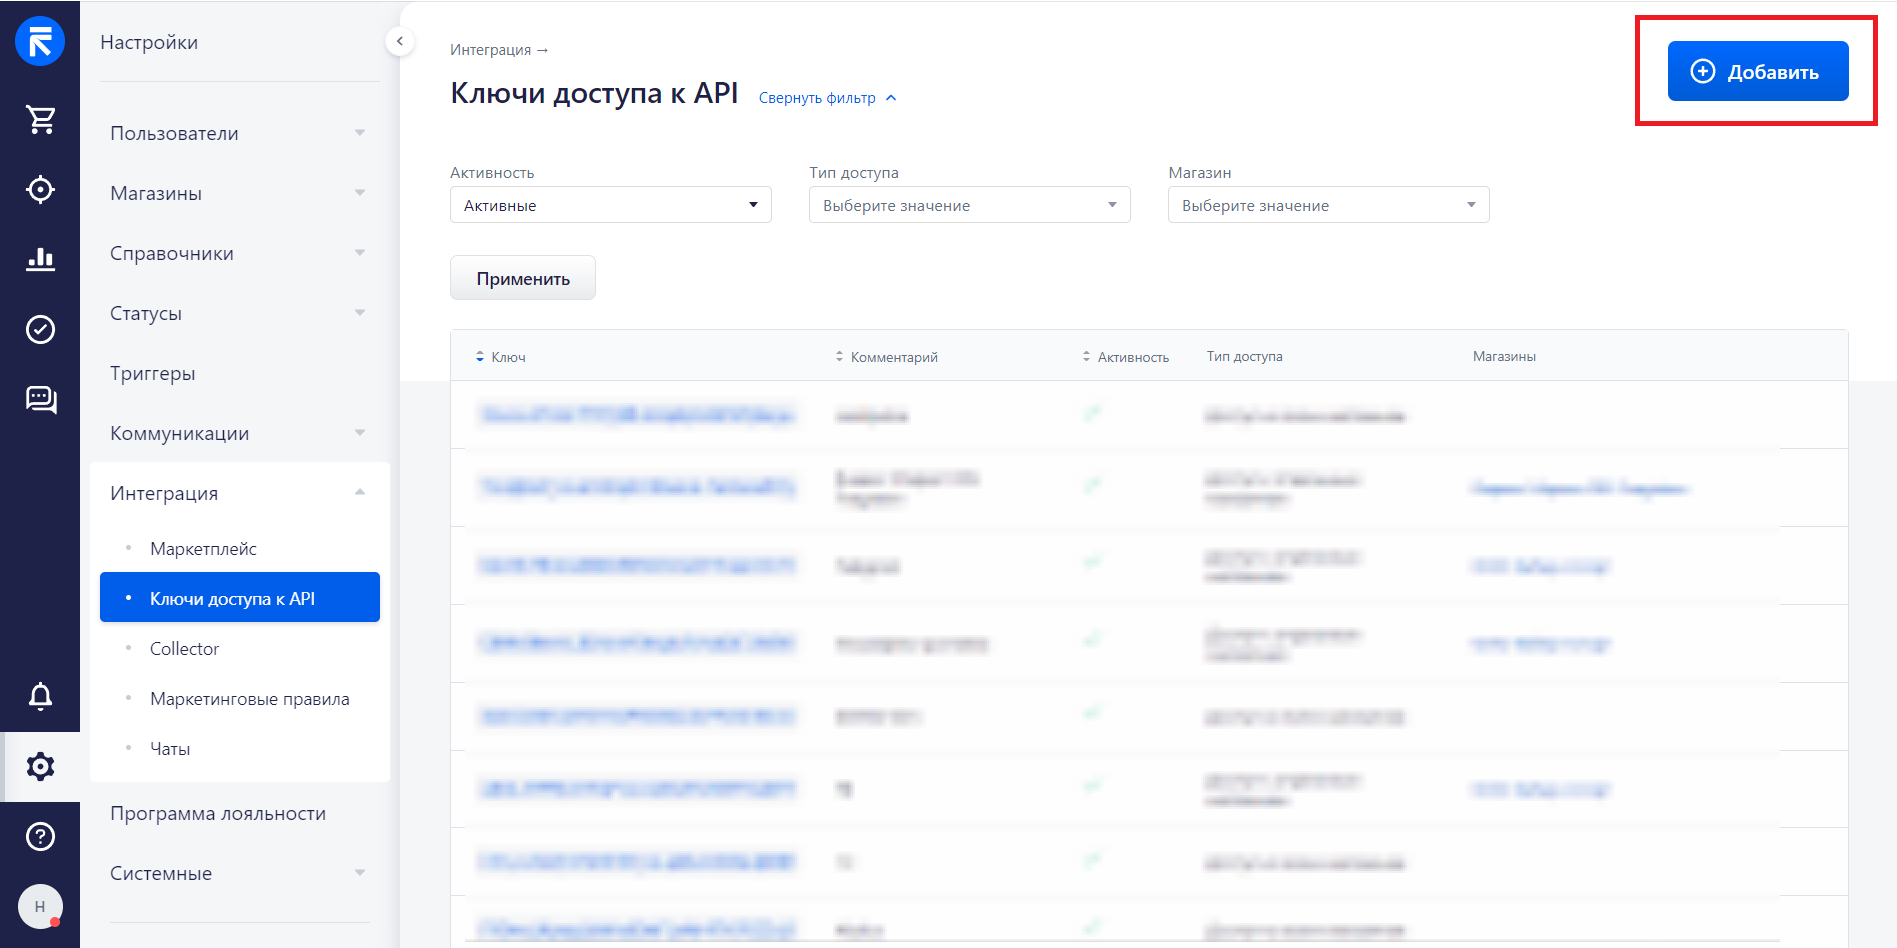The width and height of the screenshot is (1897, 948).
Task: Collapse the settings sidebar panel
Action: [x=399, y=41]
